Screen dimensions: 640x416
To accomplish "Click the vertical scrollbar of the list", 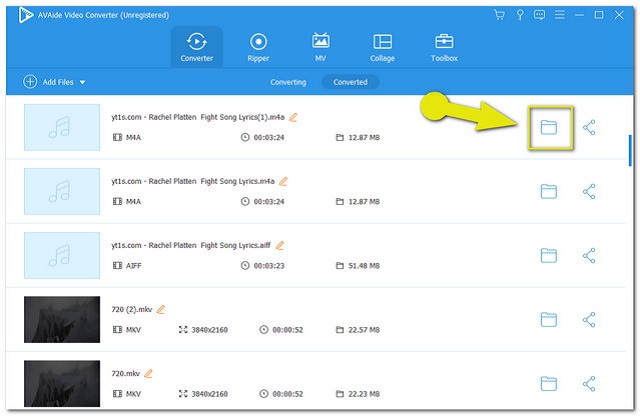I will click(x=630, y=150).
